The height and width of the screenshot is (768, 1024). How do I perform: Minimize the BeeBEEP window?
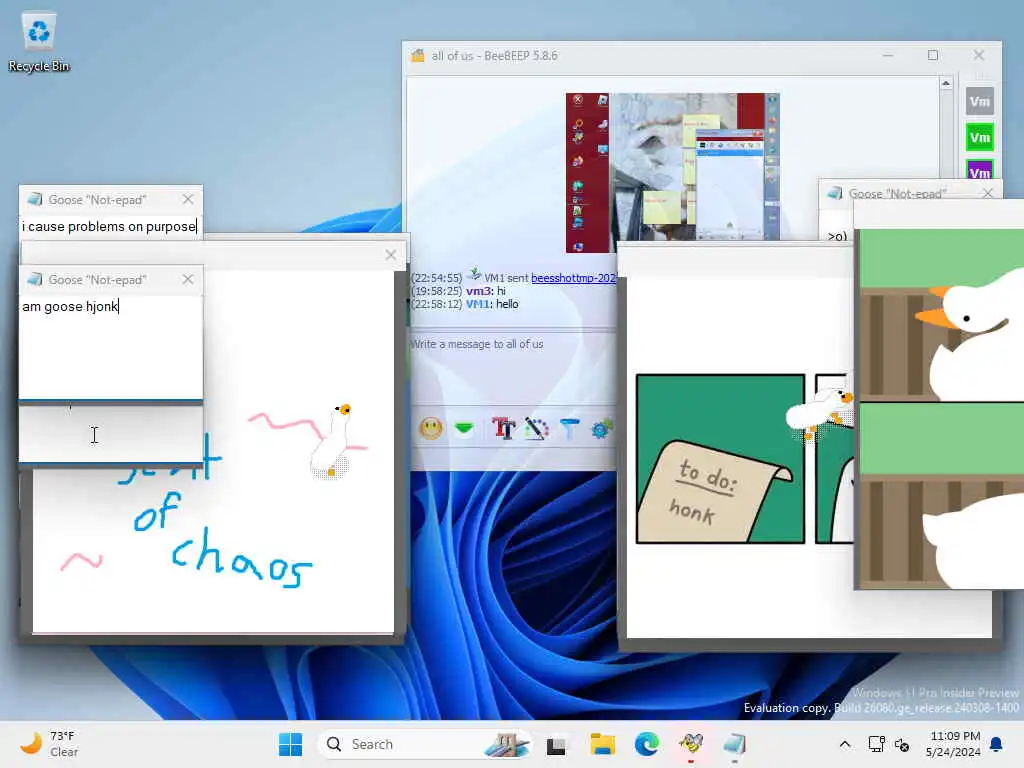tap(888, 56)
